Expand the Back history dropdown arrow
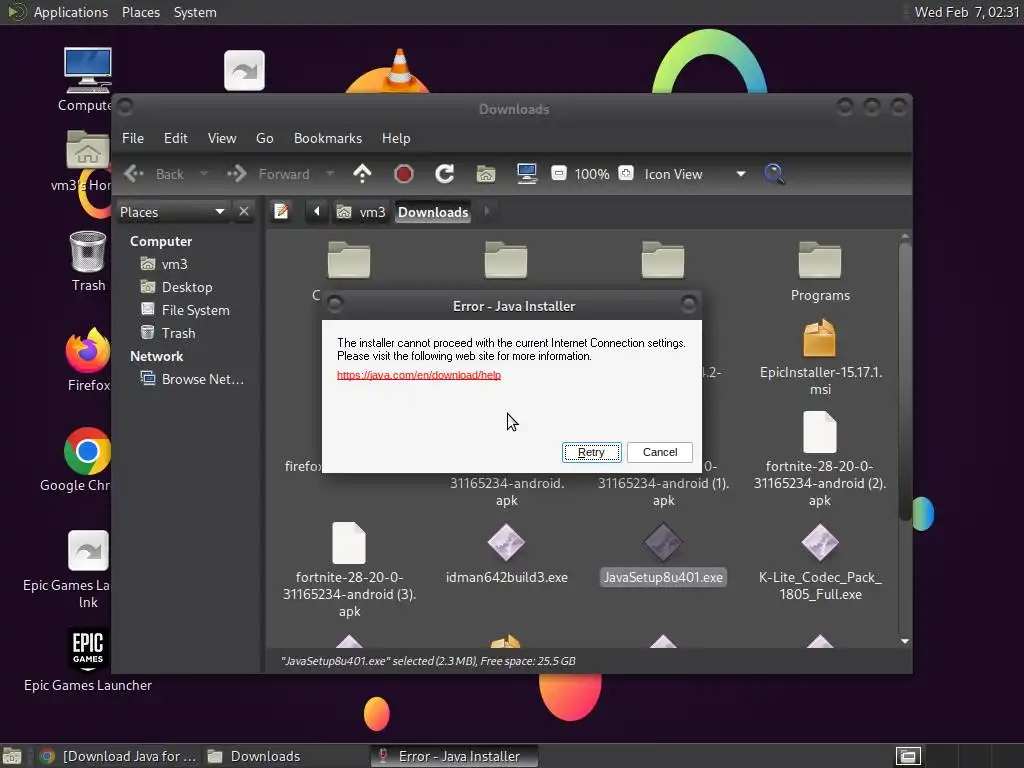Screen dimensions: 1024x768 click(x=204, y=174)
